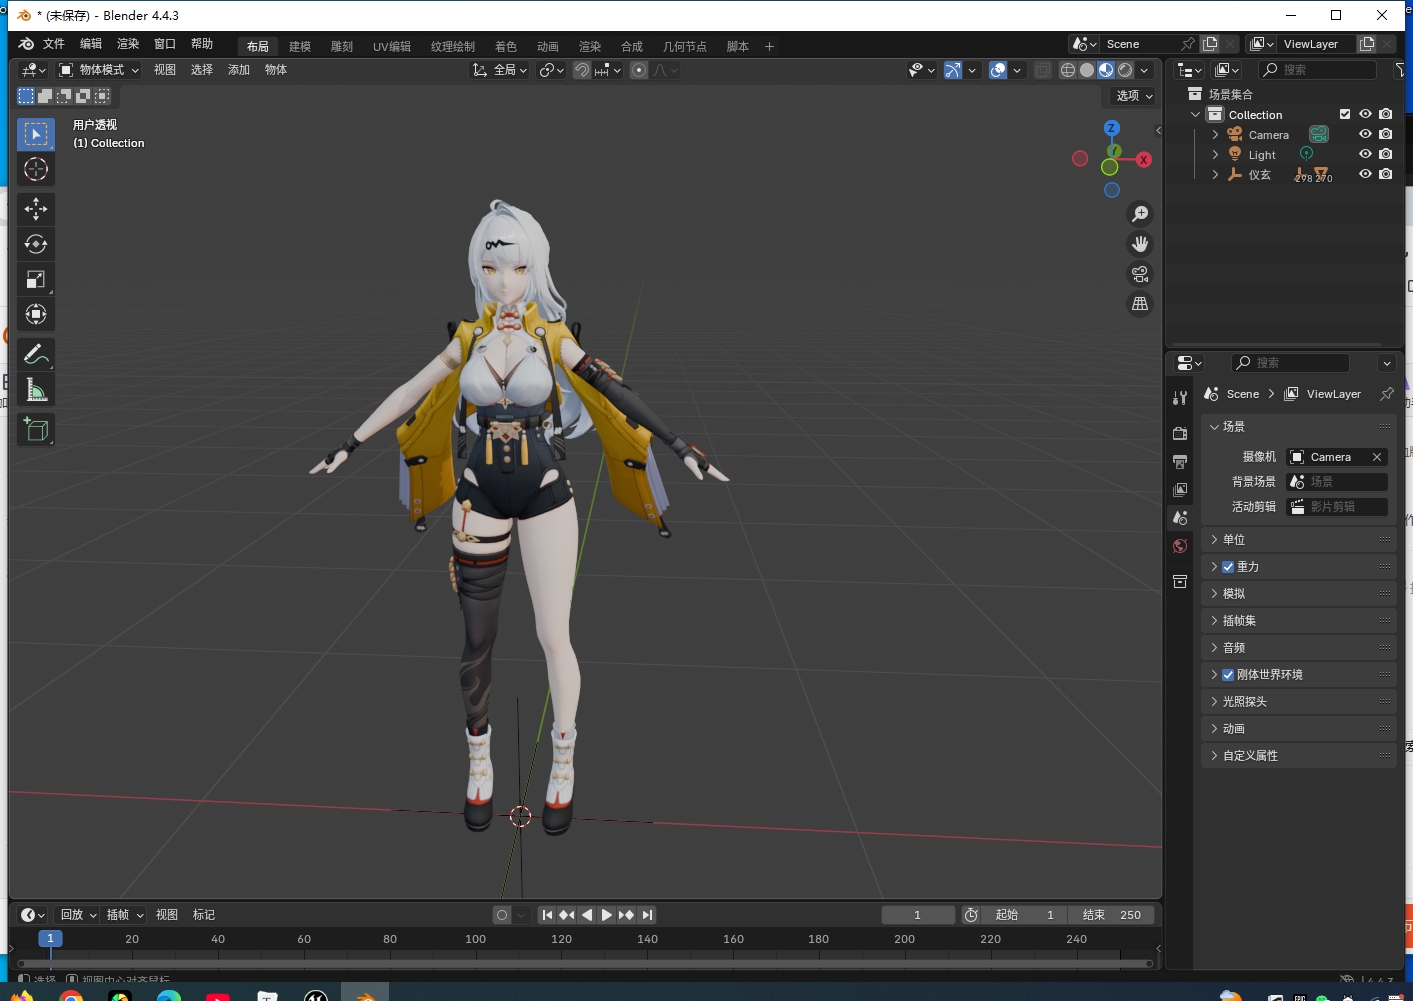The height and width of the screenshot is (1001, 1413).
Task: Open the View Layer properties tab
Action: (x=1180, y=489)
